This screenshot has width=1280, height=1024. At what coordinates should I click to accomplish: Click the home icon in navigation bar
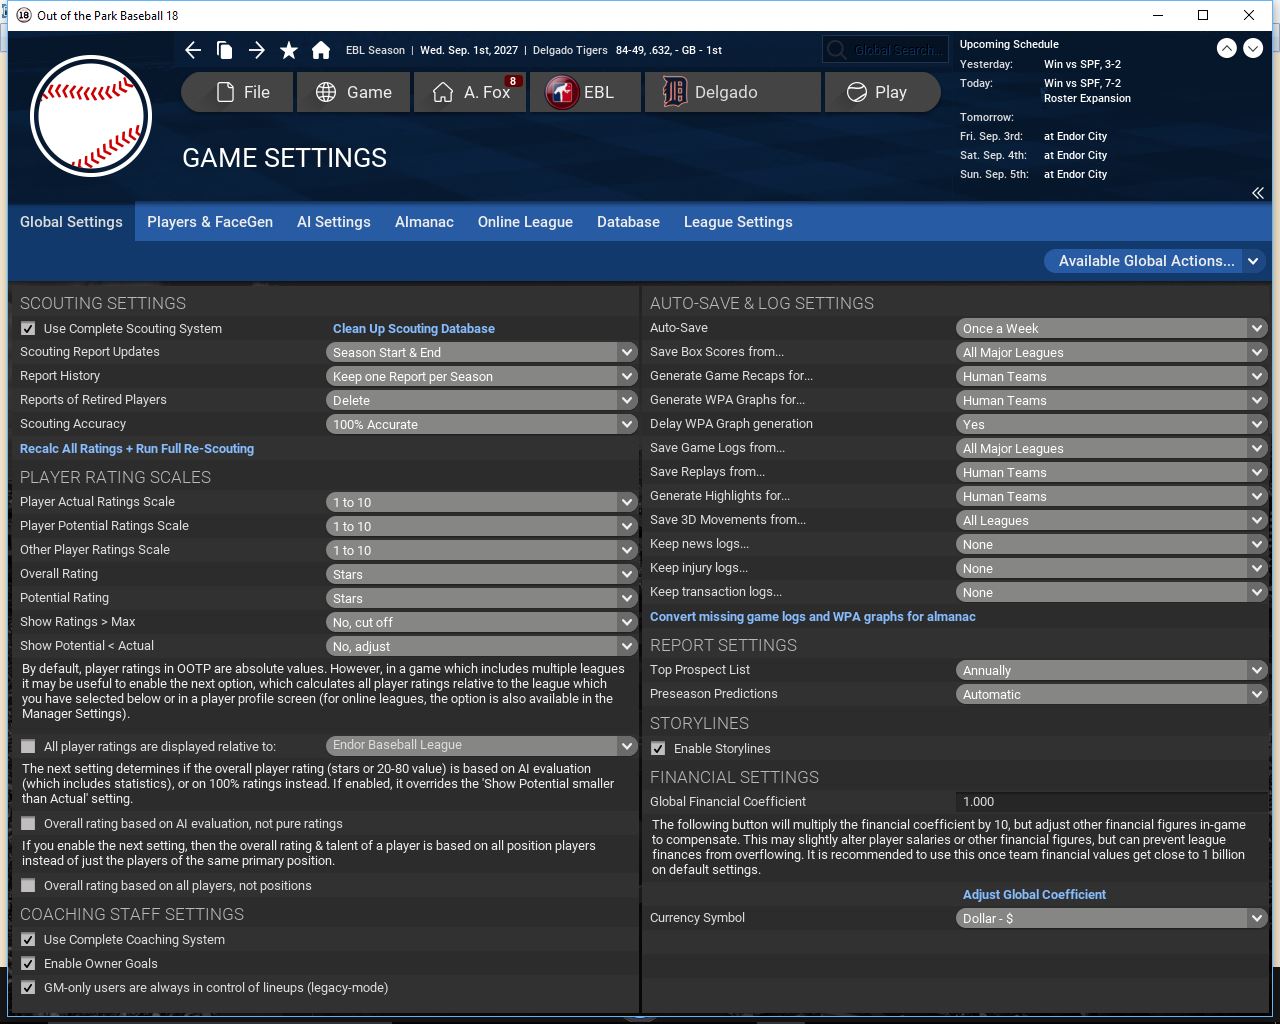click(321, 50)
